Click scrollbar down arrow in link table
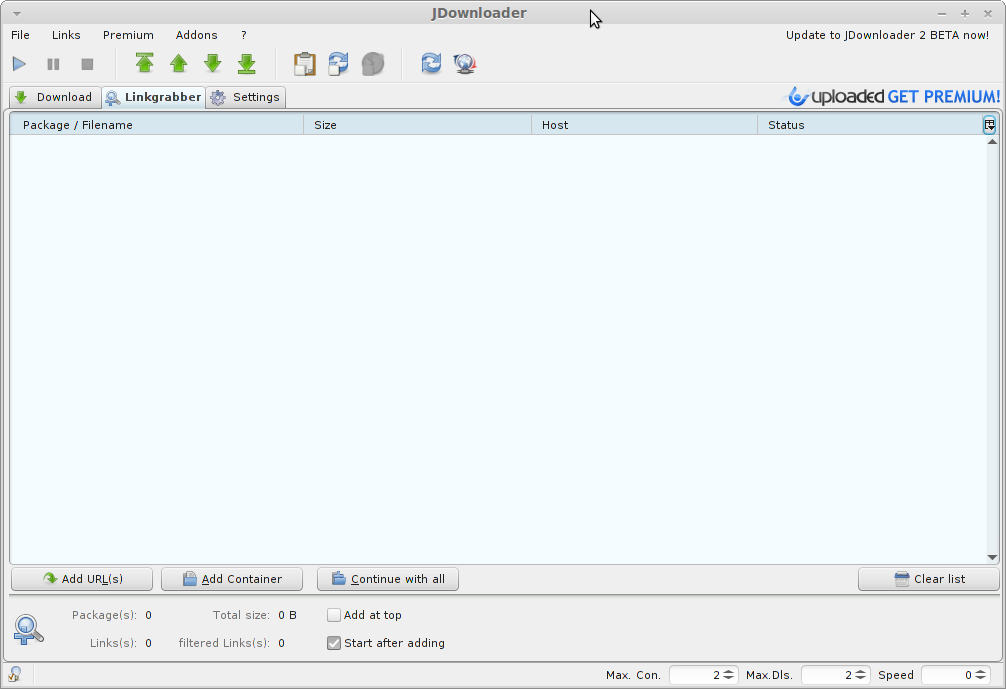Image resolution: width=1006 pixels, height=689 pixels. point(992,557)
